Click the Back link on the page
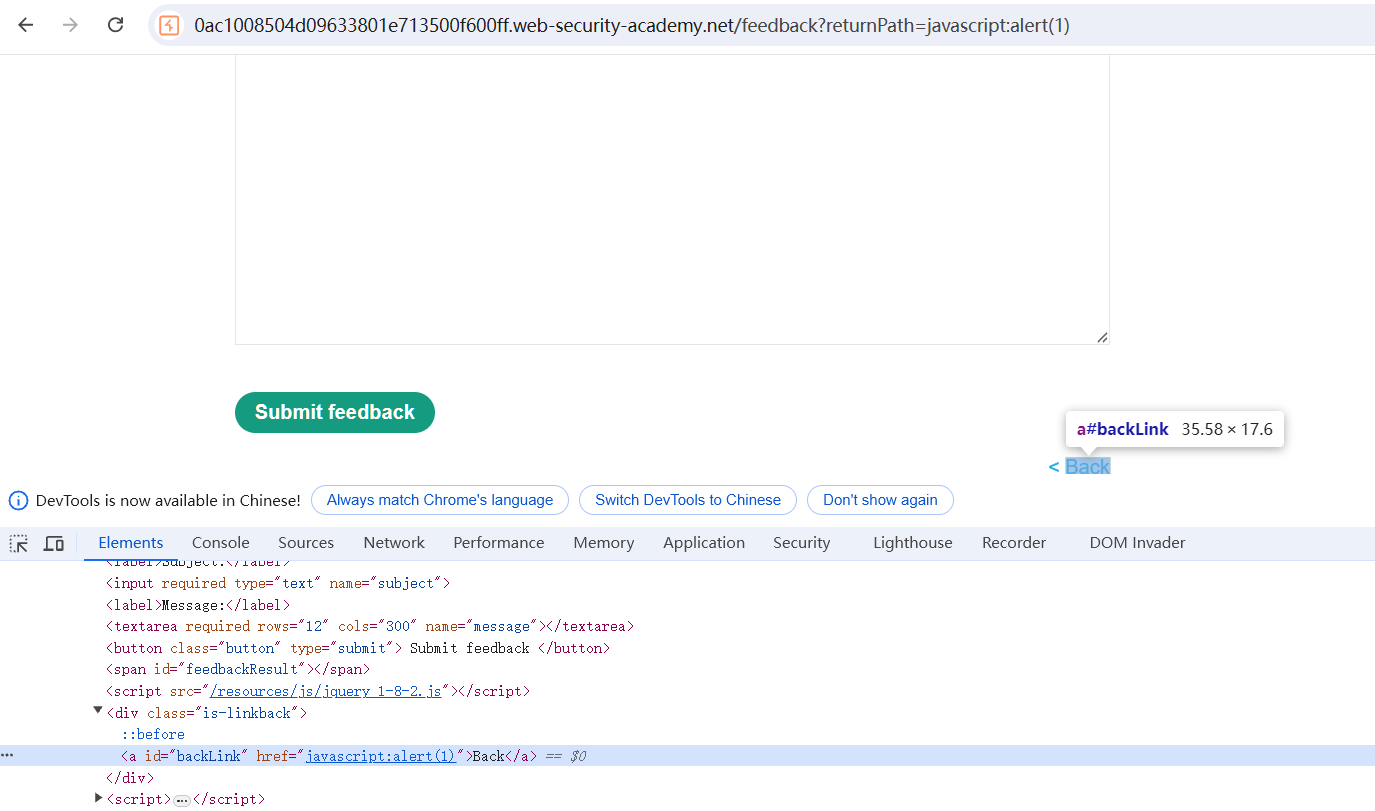This screenshot has width=1375, height=811. (1087, 467)
